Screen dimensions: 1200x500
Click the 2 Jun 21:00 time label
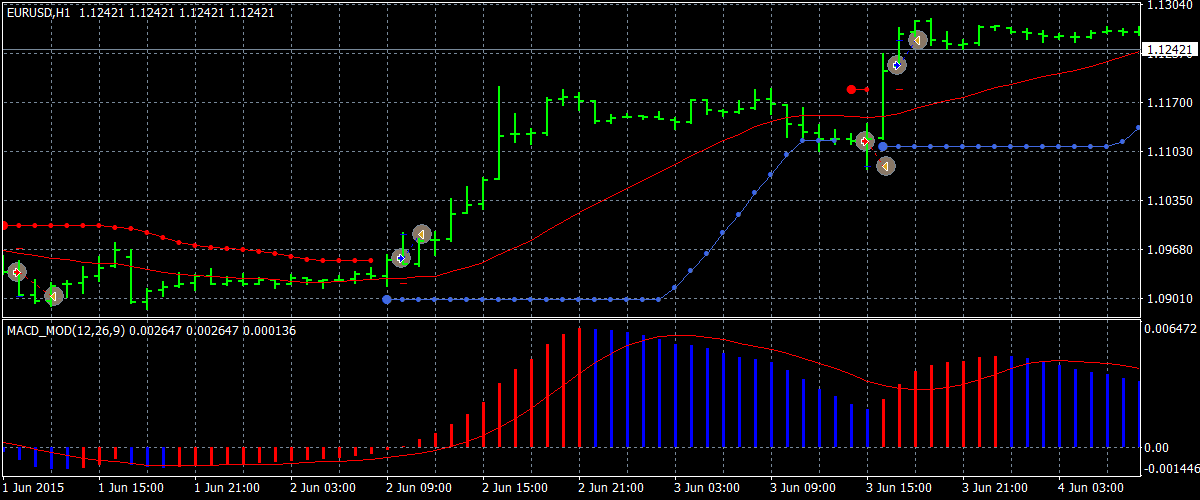[x=612, y=488]
